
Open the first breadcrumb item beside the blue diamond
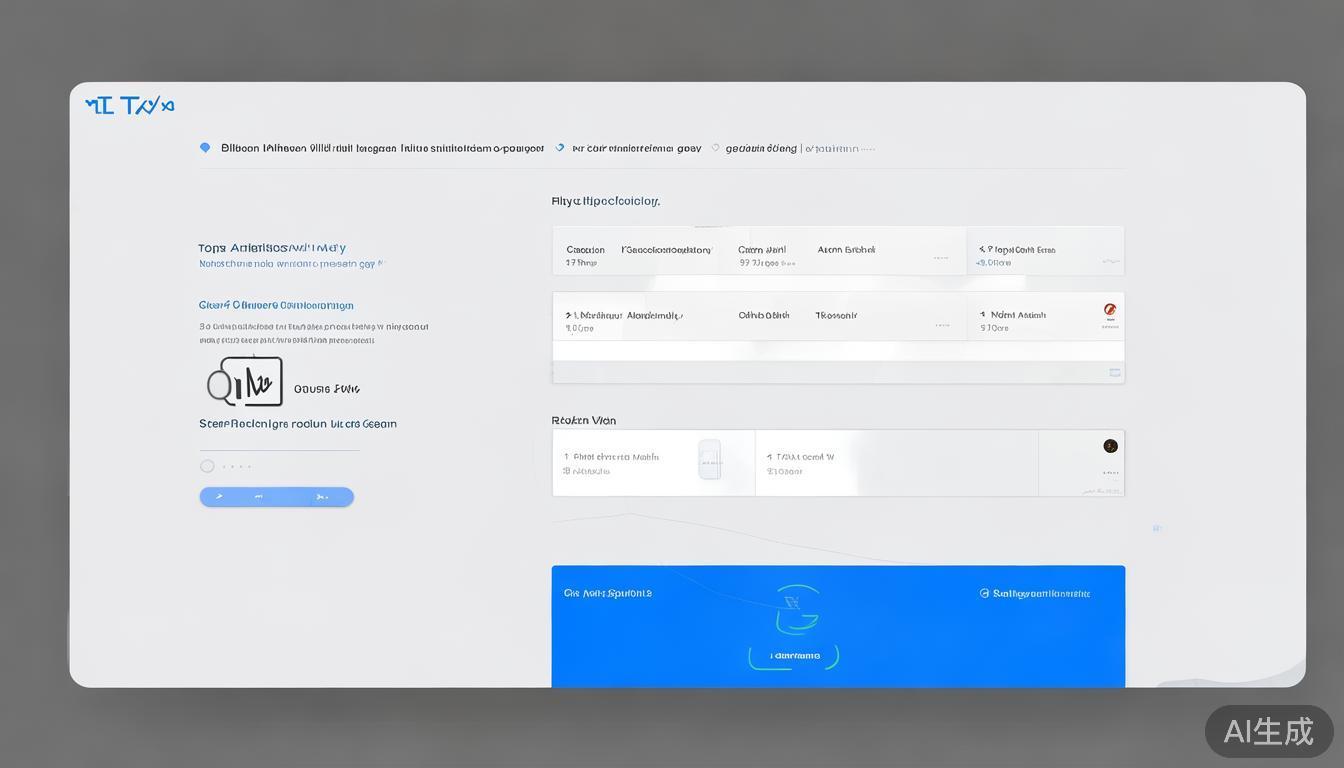tap(382, 148)
